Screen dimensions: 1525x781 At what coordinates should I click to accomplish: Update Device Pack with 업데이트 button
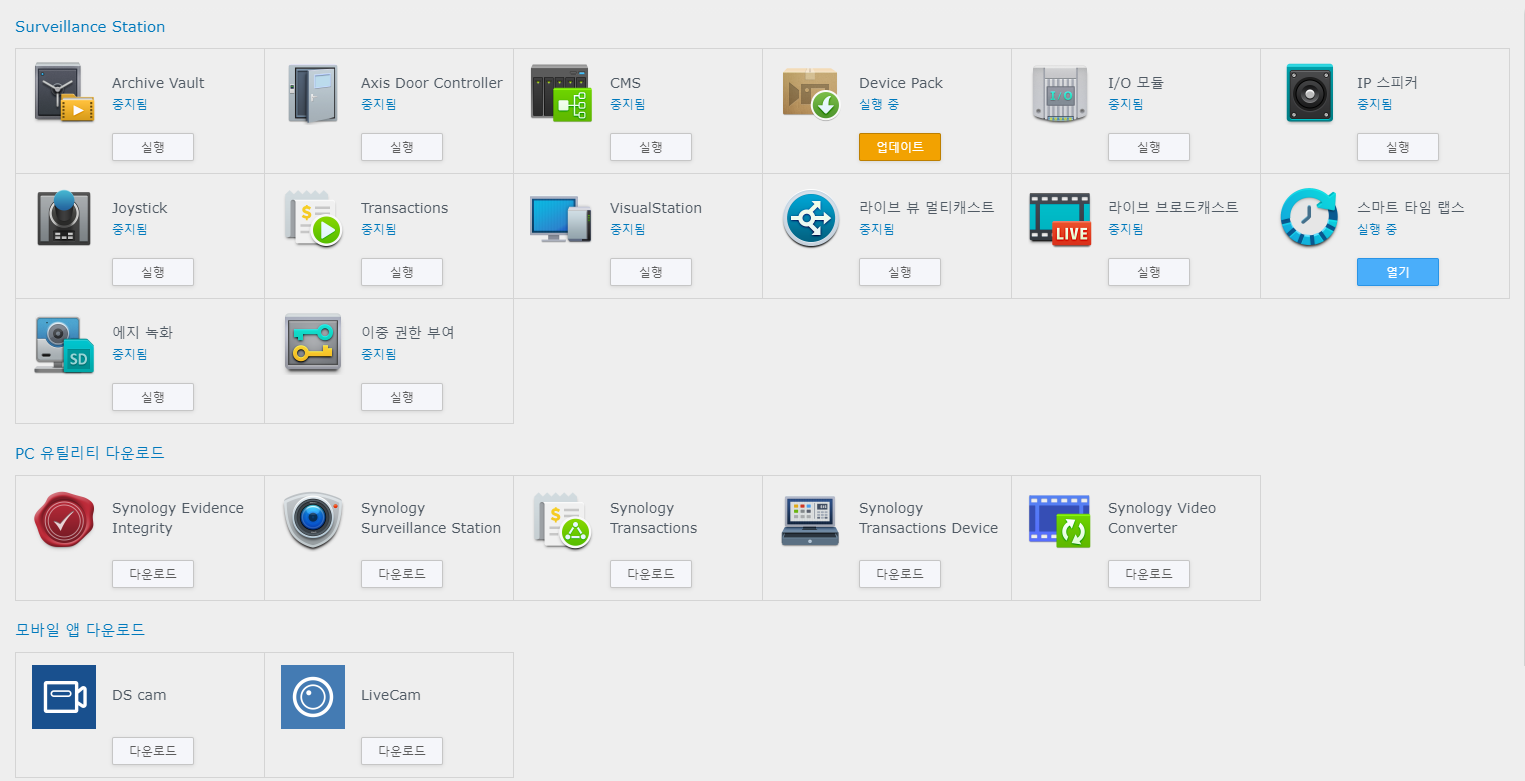pyautogui.click(x=900, y=147)
